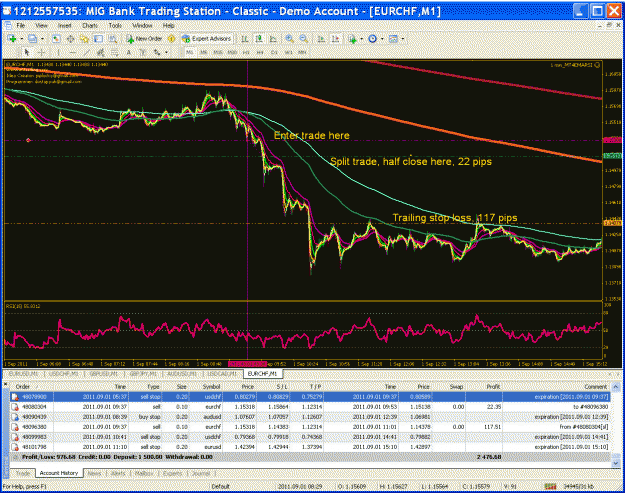The image size is (625, 493).
Task: Open the Tools menu
Action: [115, 26]
